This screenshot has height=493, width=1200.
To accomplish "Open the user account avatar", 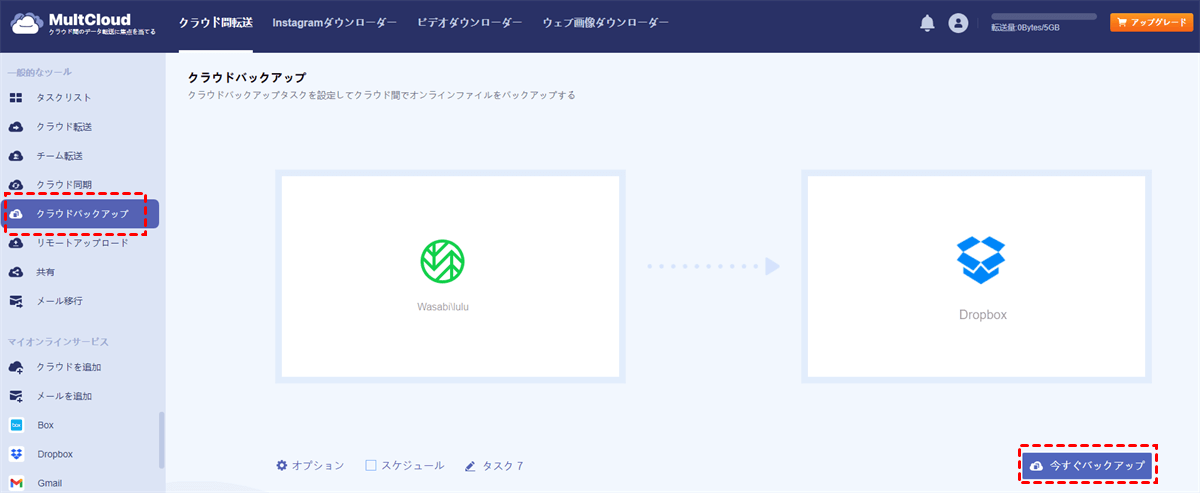I will point(958,23).
